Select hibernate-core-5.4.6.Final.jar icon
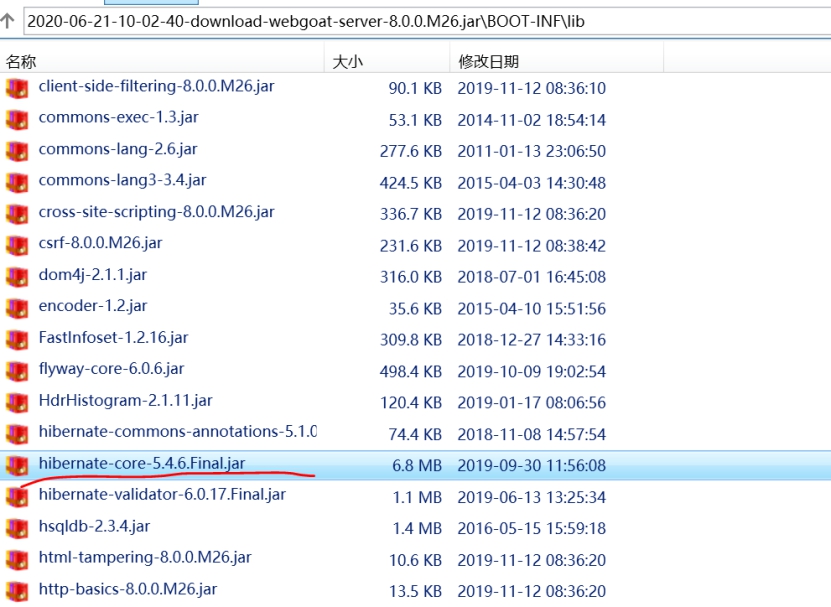Screen dimensions: 831x607 click(x=17, y=465)
